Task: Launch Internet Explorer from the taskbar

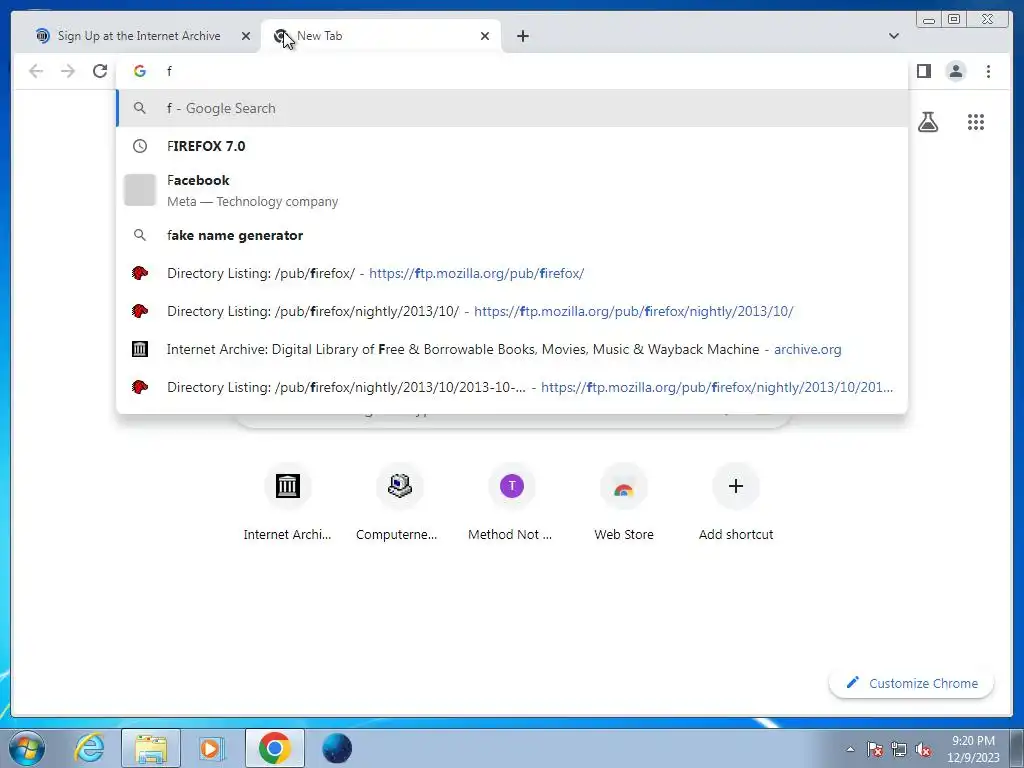Action: 89,748
